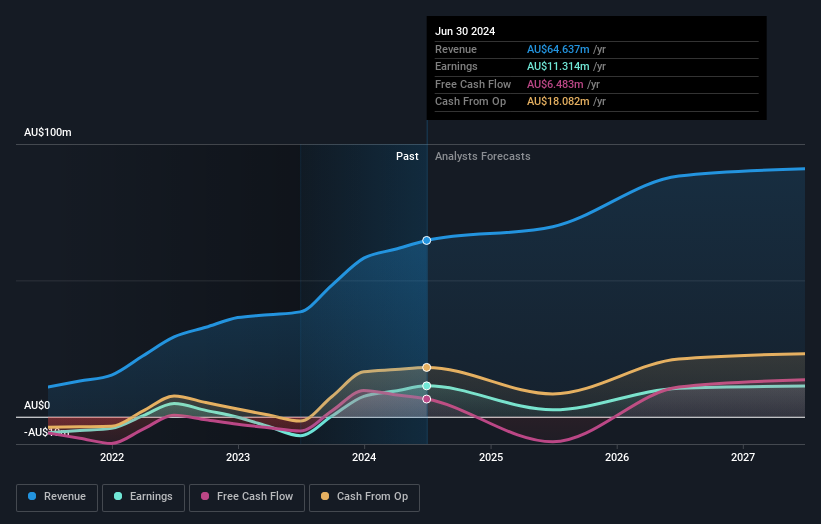Click the orange Cash From Op legend dot
The height and width of the screenshot is (524, 821).
pos(325,496)
